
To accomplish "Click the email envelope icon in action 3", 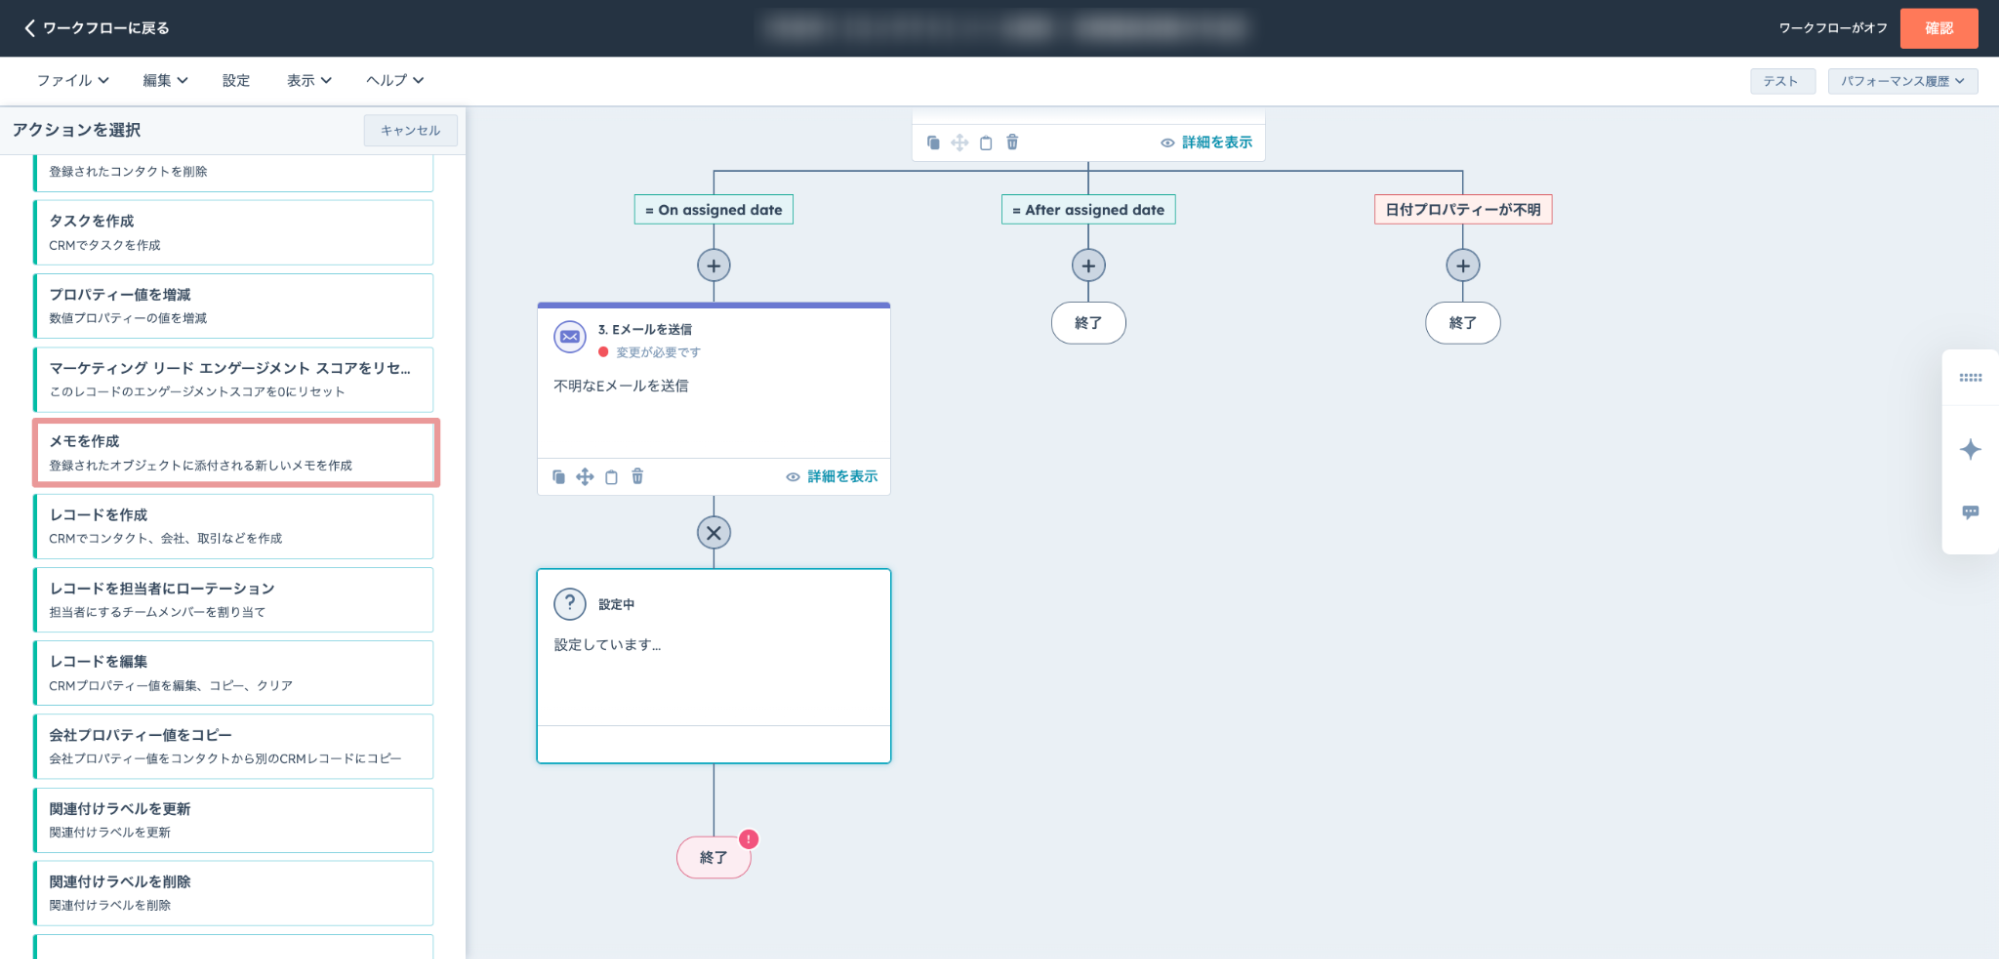I will (x=570, y=337).
